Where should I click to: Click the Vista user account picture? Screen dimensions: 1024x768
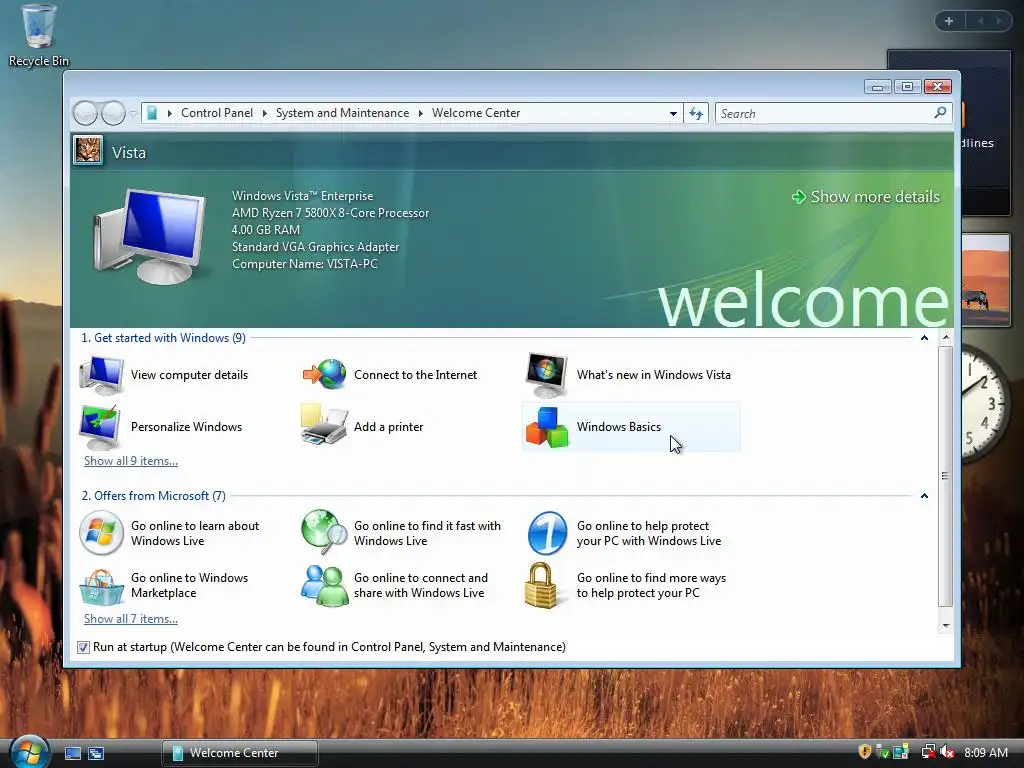(x=88, y=151)
